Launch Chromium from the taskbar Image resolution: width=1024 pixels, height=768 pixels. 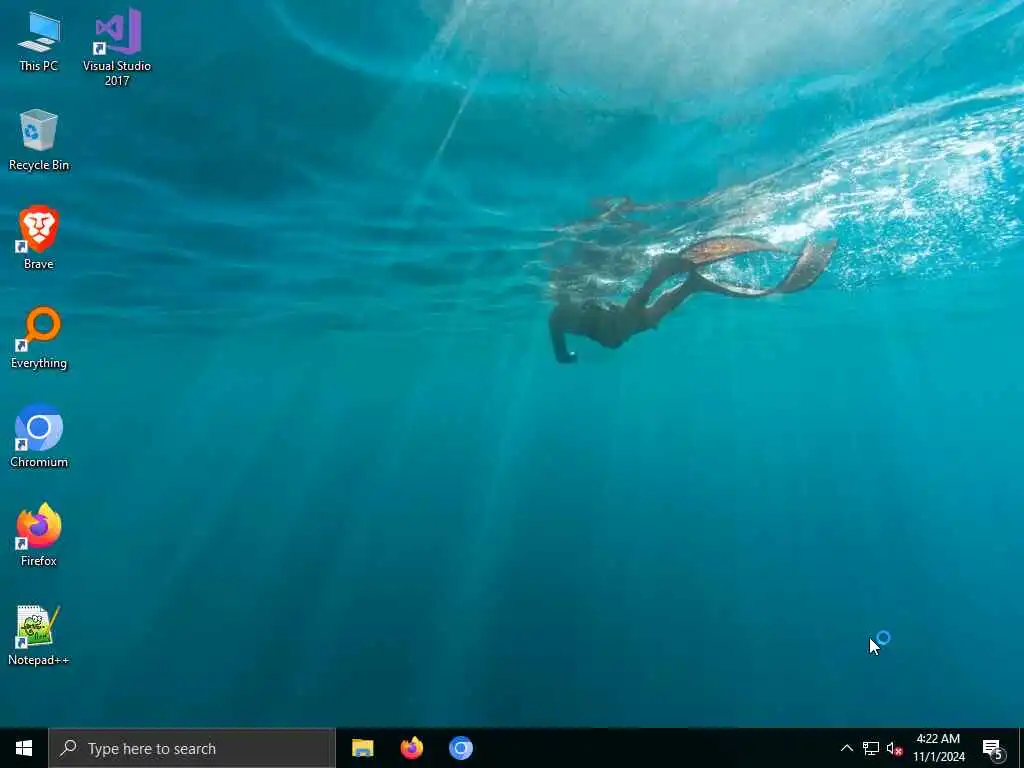click(x=460, y=748)
